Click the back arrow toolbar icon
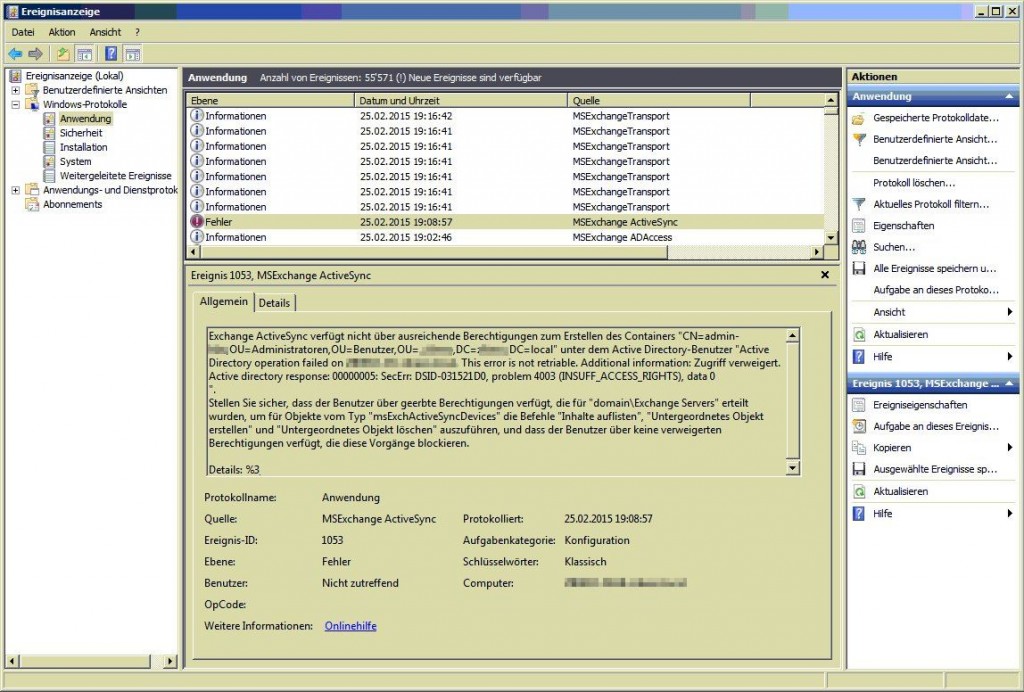1024x692 pixels. pos(15,53)
